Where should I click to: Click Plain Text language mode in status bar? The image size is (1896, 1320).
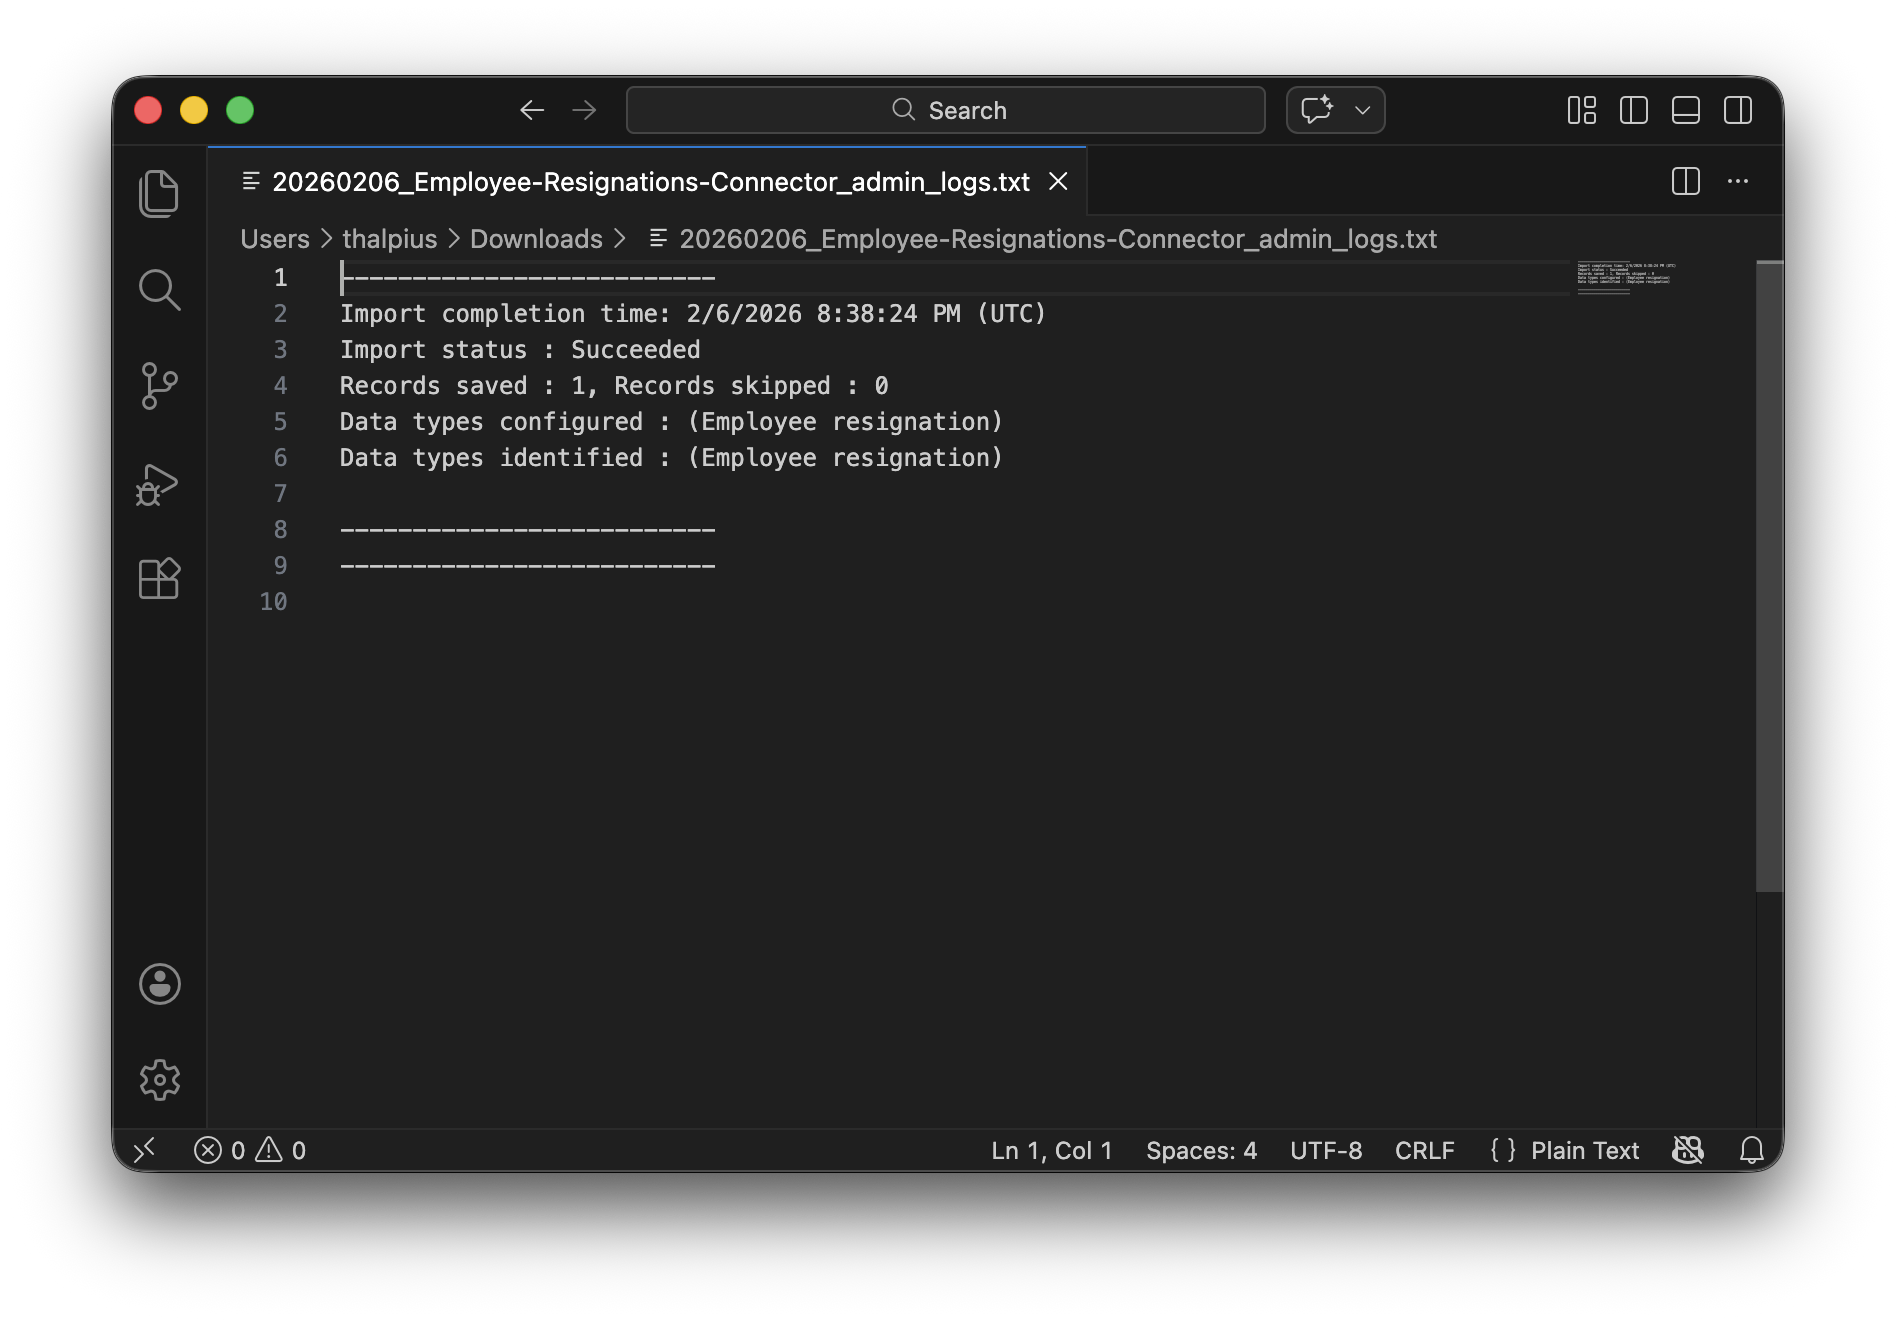pos(1584,1150)
